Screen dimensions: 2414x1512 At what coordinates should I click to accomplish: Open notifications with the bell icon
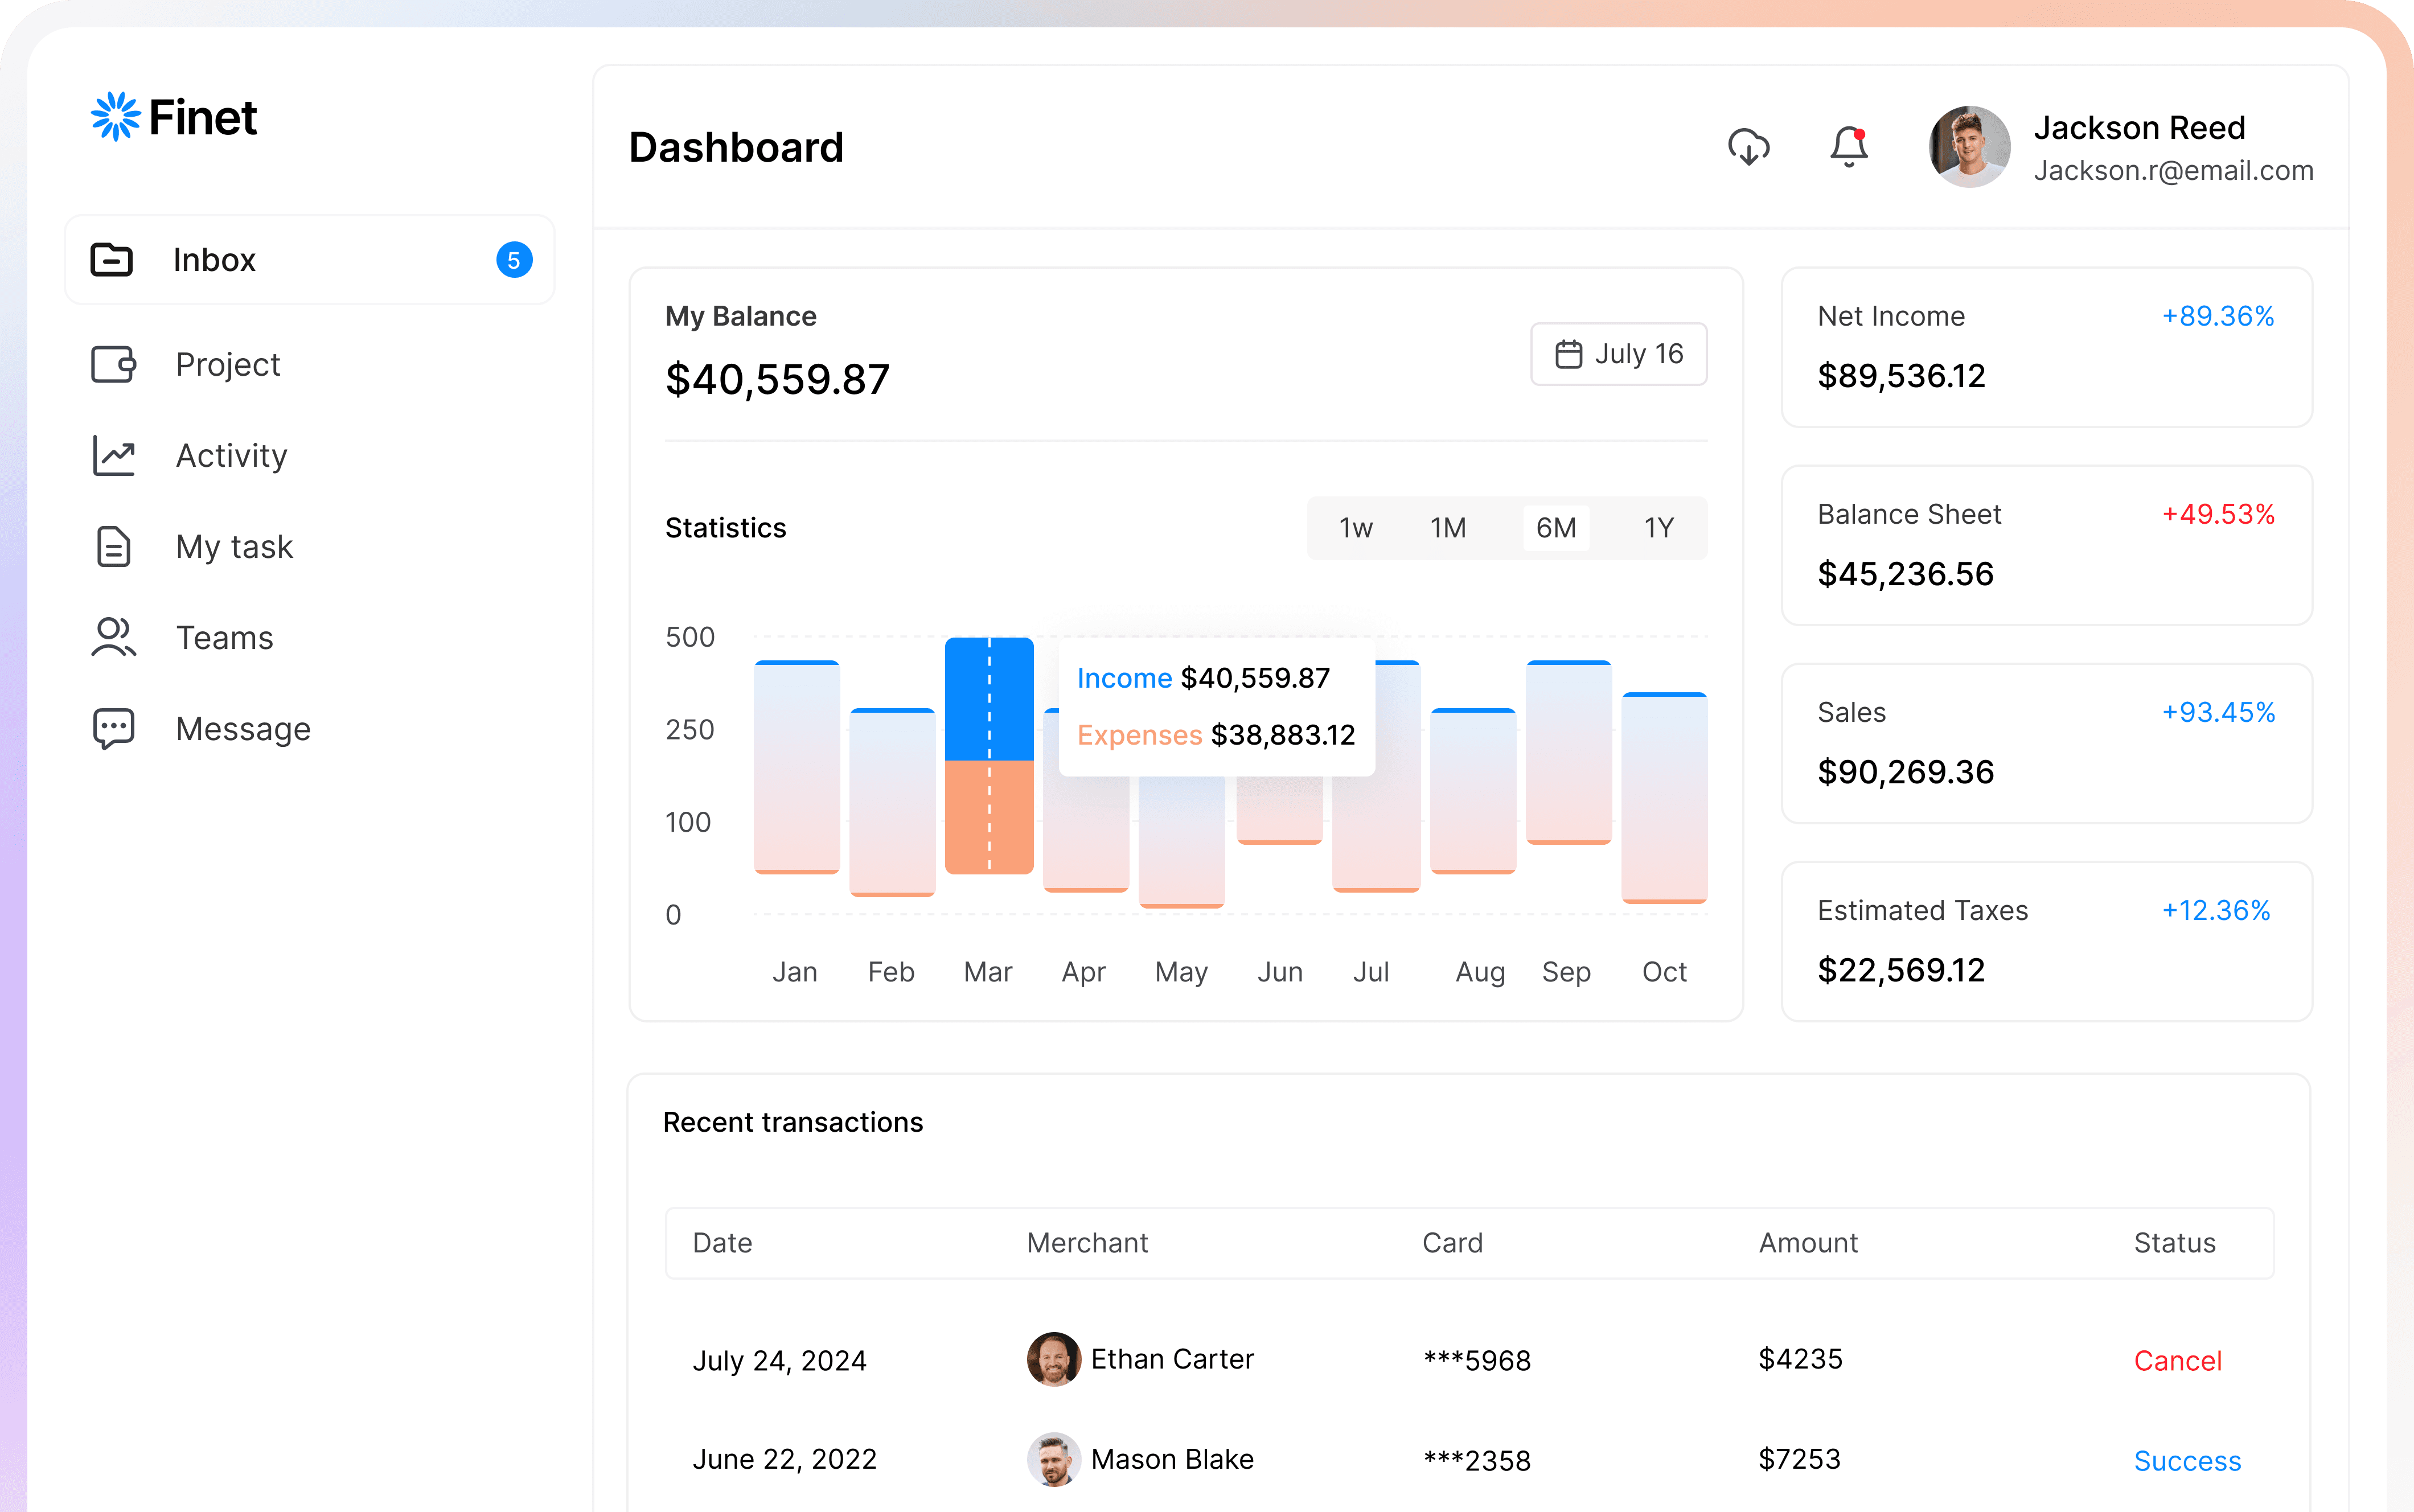pos(1849,147)
